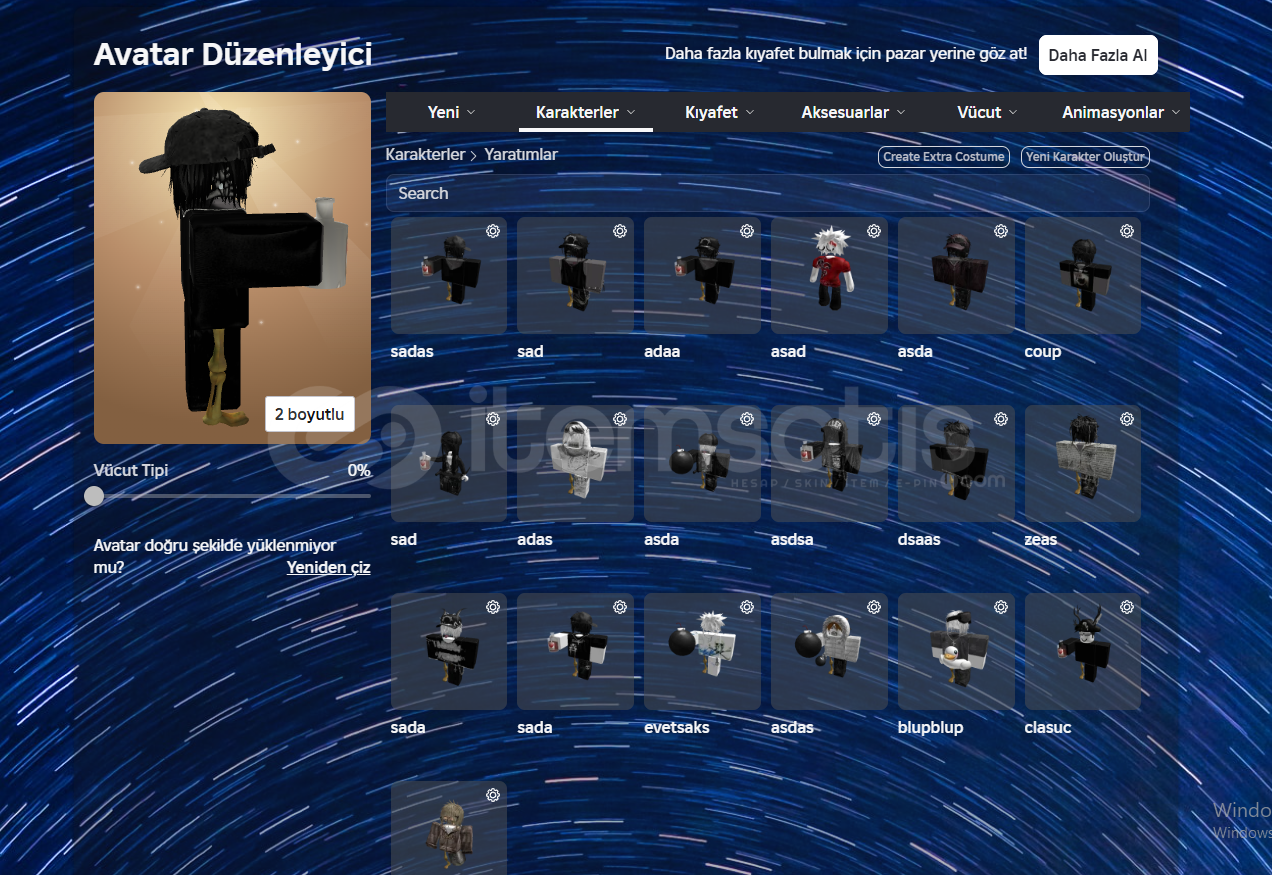This screenshot has width=1272, height=875.
Task: Select the red-shirted asad costume thumbnail
Action: point(829,276)
